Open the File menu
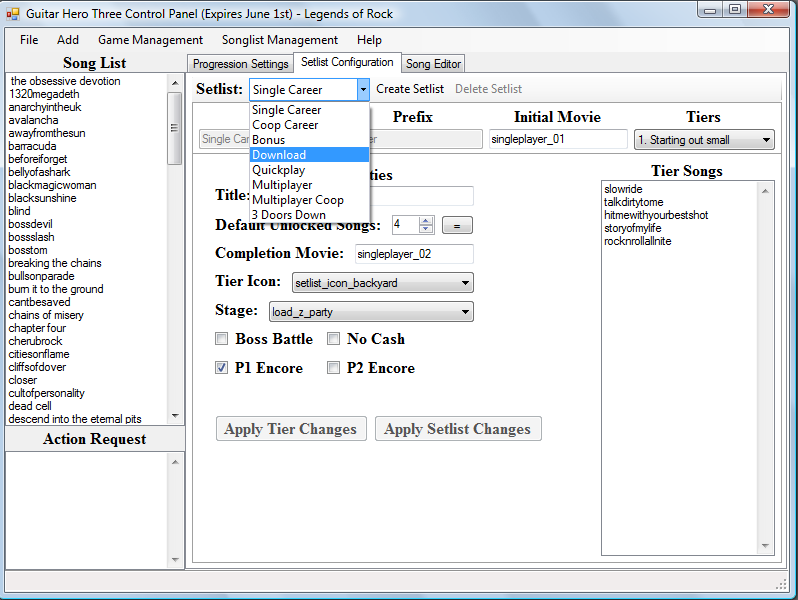 pyautogui.click(x=29, y=40)
